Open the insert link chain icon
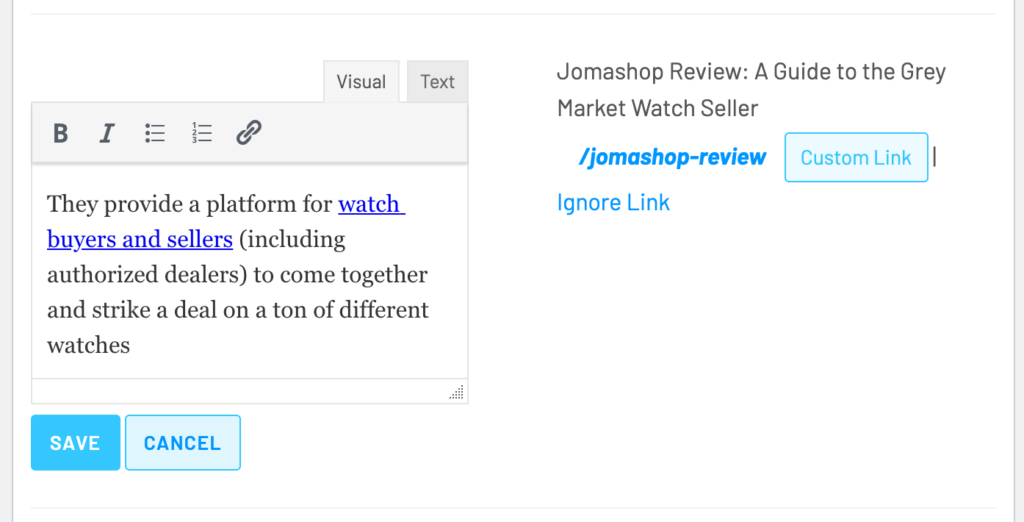1024x522 pixels. click(x=249, y=133)
